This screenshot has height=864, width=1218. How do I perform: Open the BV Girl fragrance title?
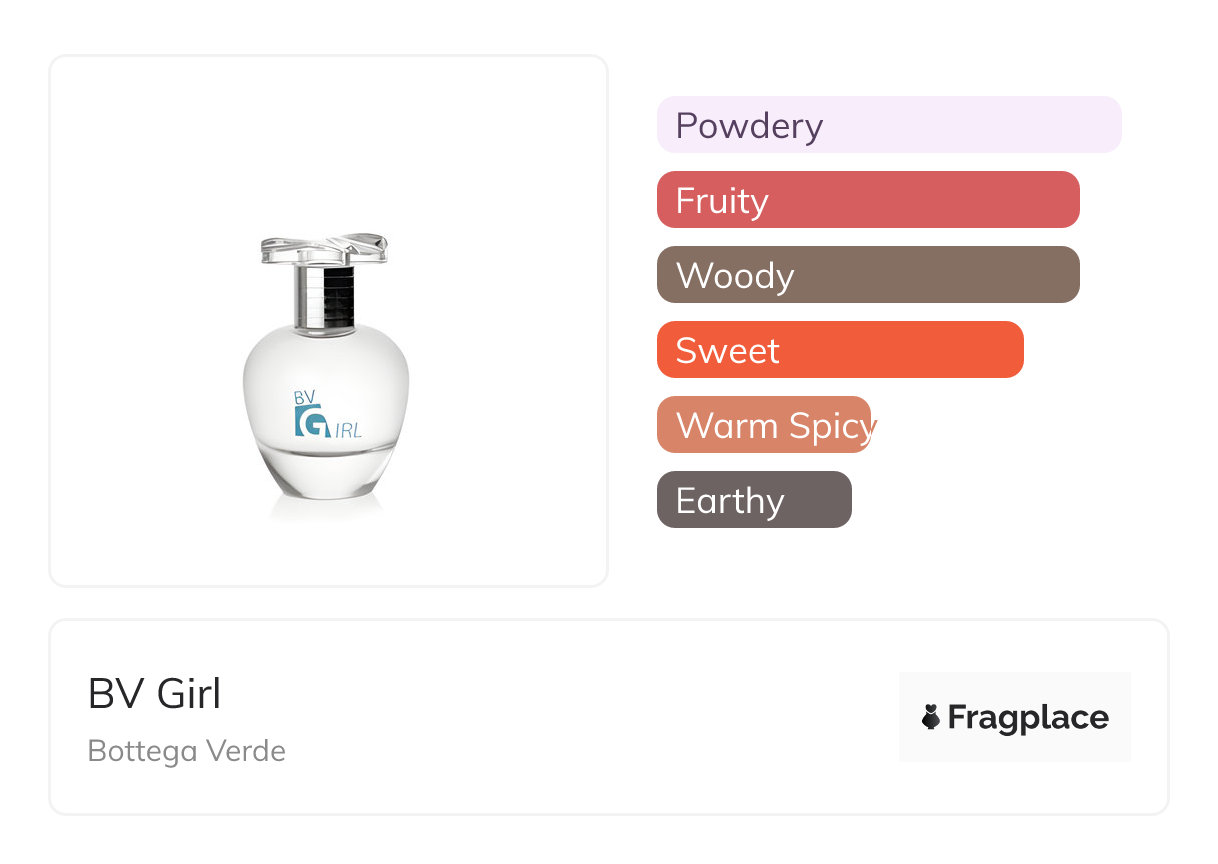coord(154,694)
